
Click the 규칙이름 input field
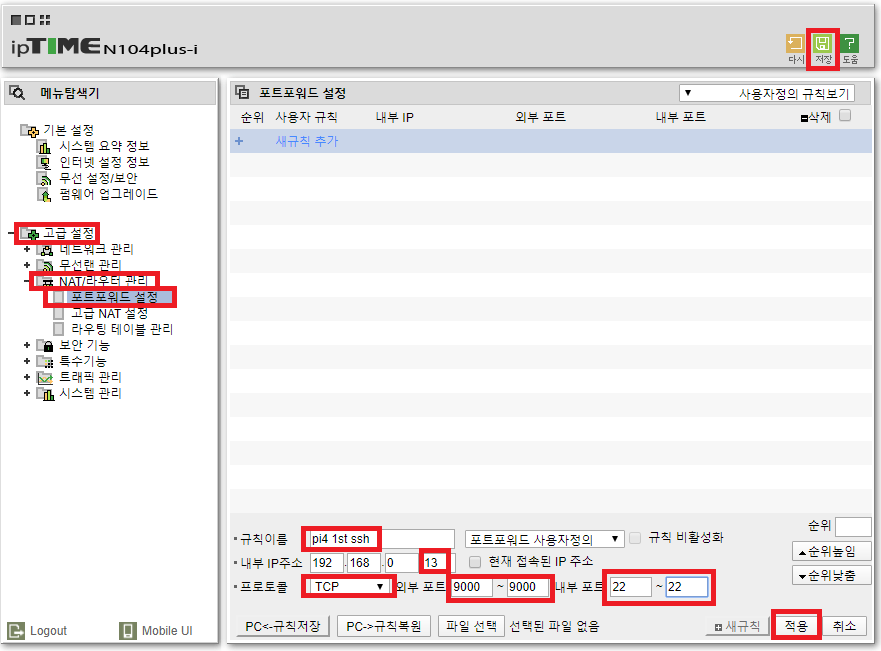(x=381, y=539)
